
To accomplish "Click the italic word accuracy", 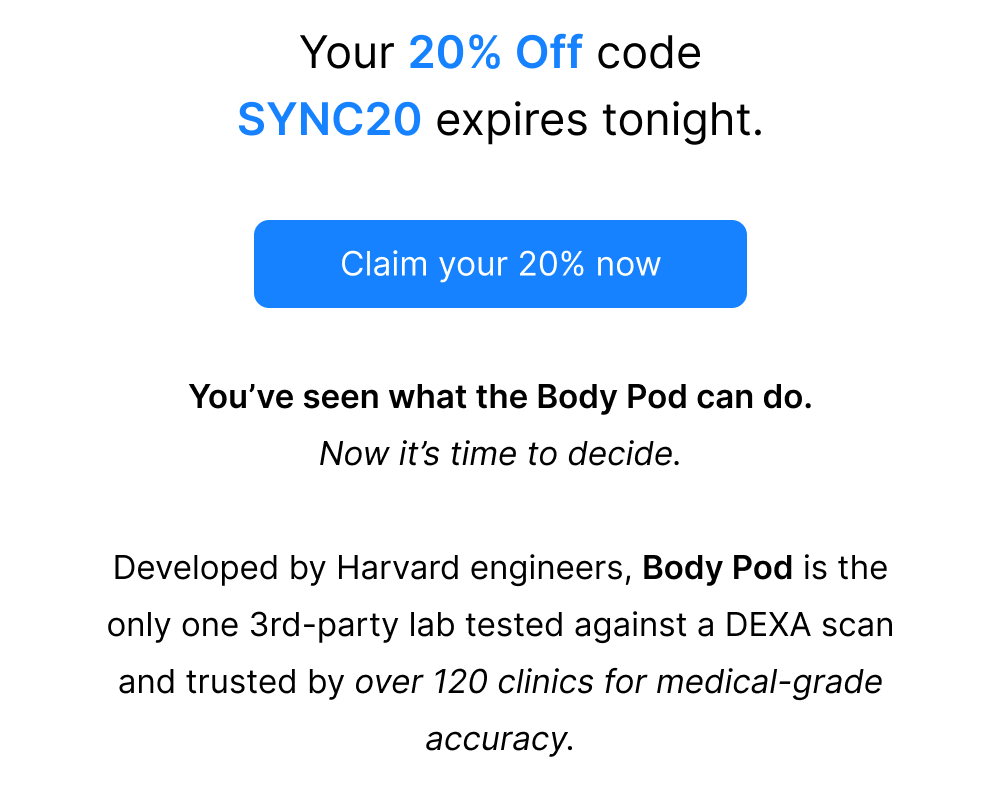I will [x=496, y=740].
